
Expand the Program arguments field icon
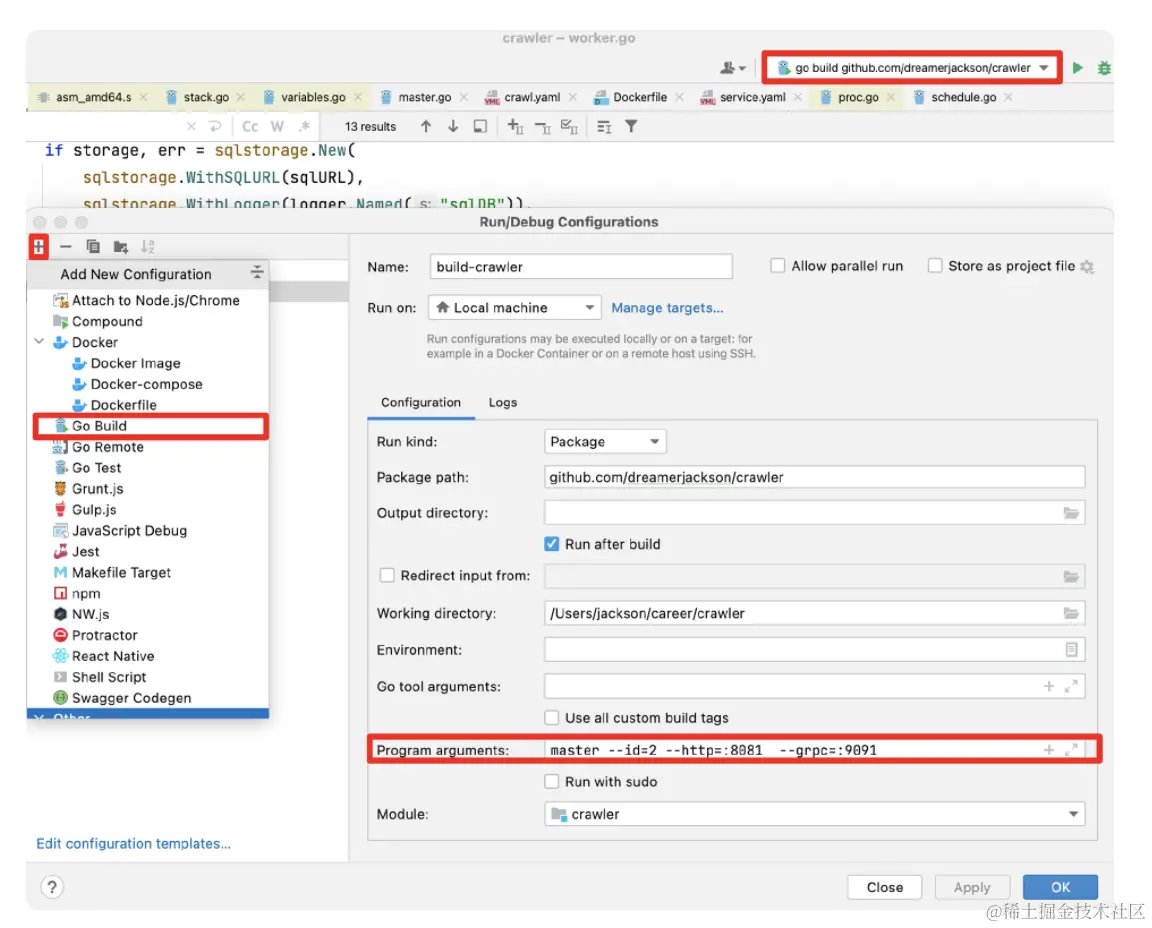click(x=1071, y=749)
